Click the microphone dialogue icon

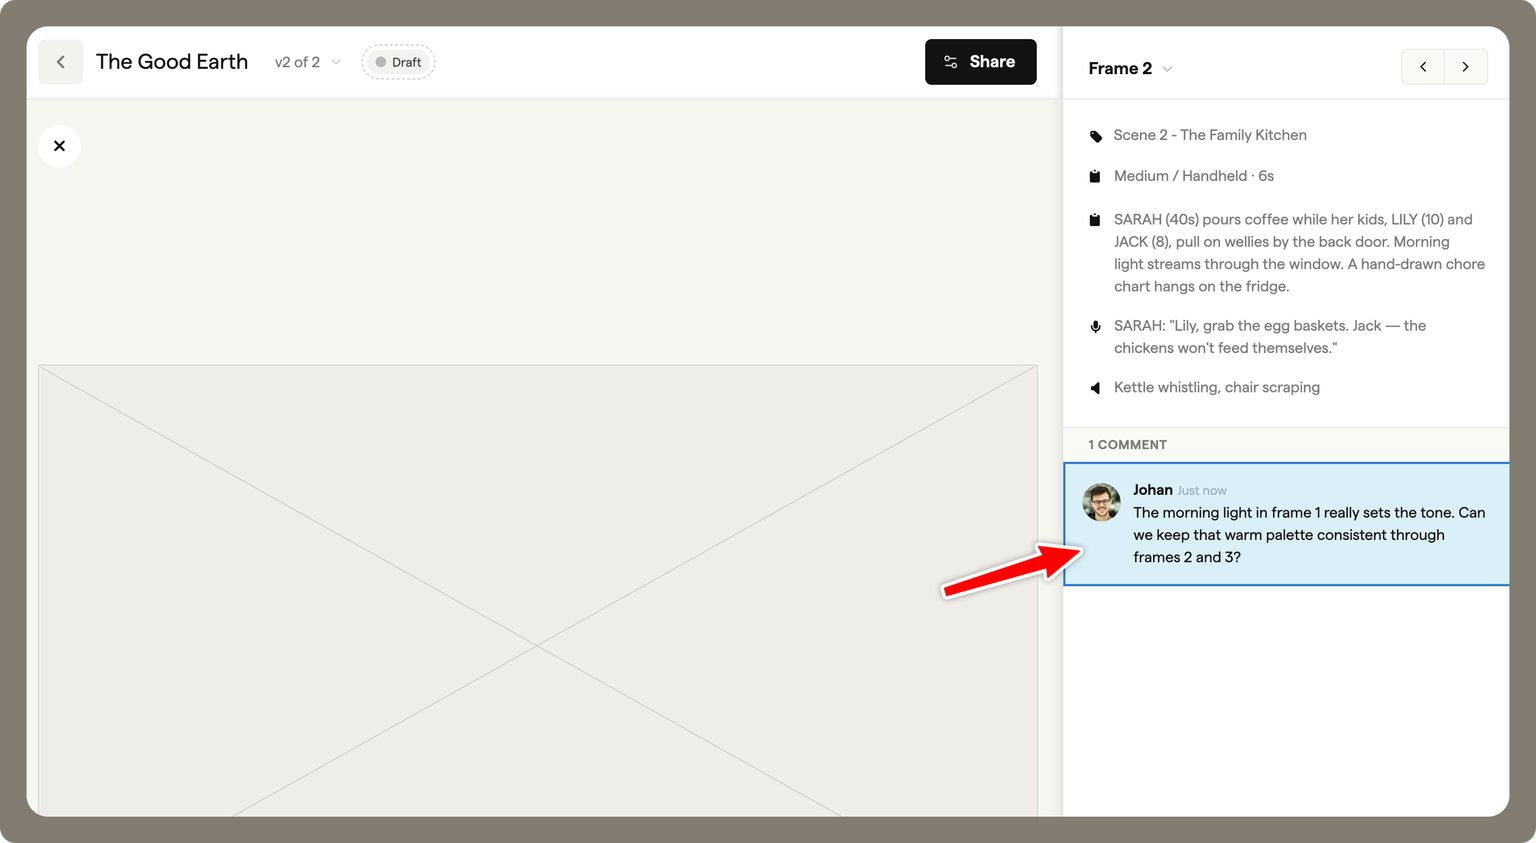tap(1095, 327)
